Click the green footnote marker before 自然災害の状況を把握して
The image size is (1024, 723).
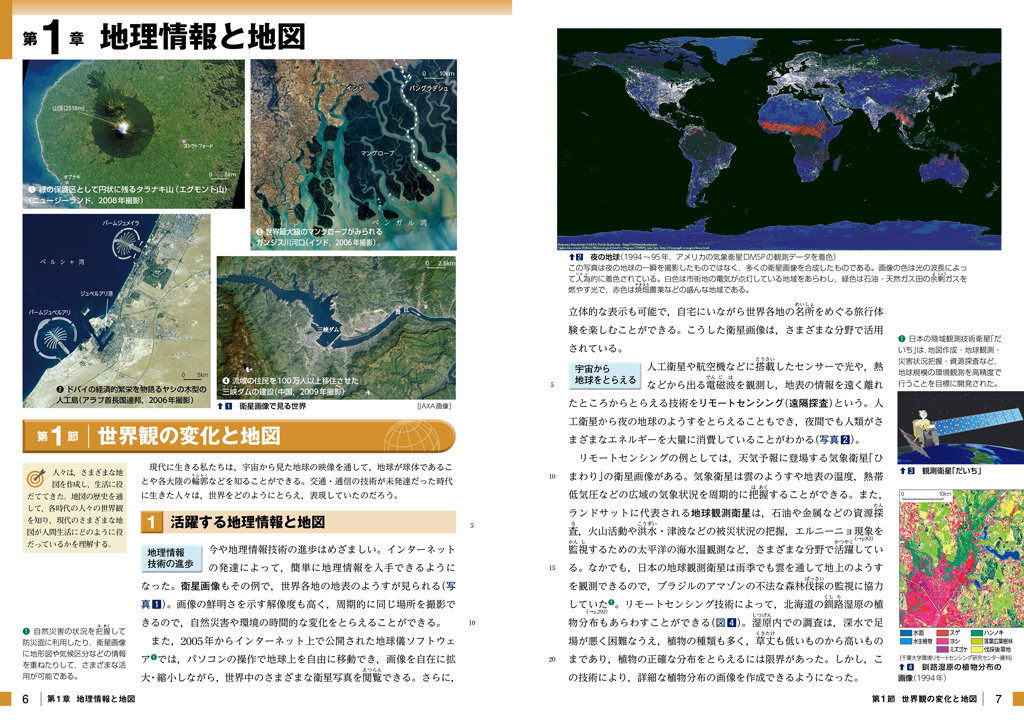26,632
